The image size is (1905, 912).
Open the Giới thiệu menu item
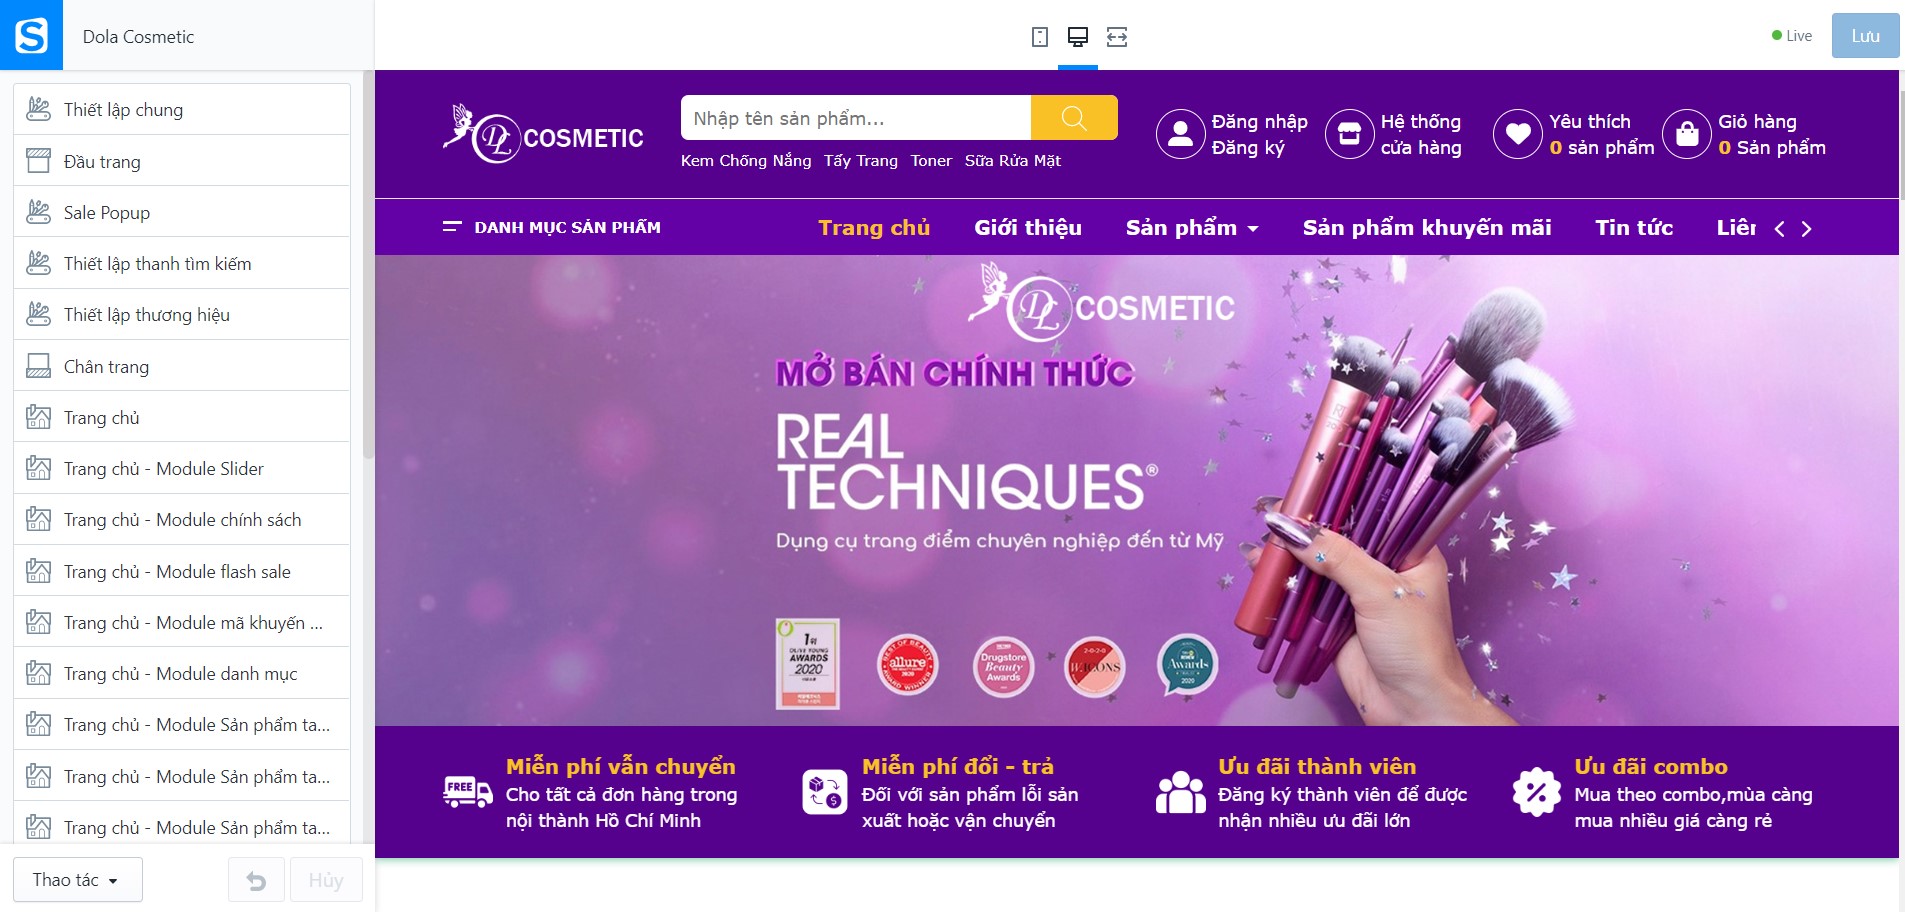pos(1028,228)
